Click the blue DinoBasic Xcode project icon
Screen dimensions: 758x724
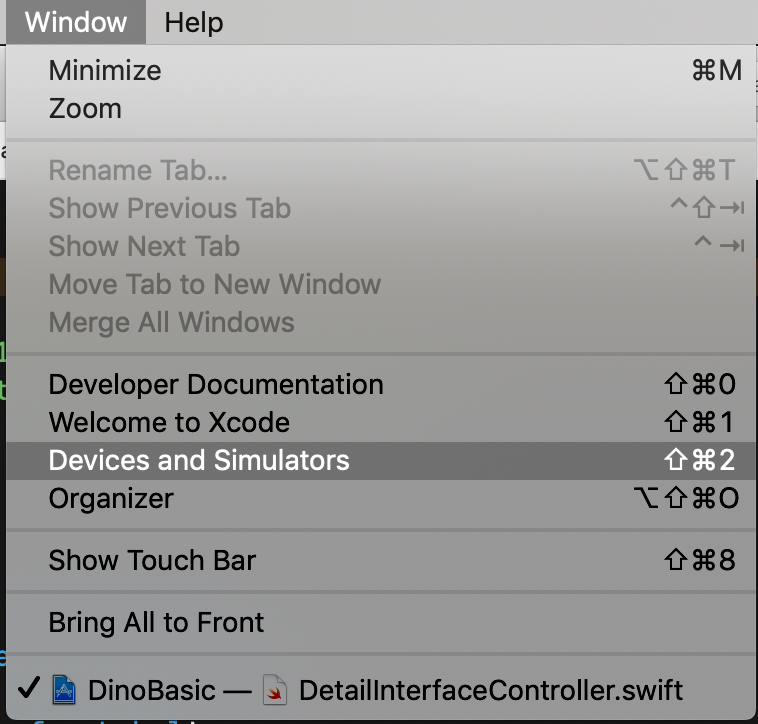(x=64, y=690)
